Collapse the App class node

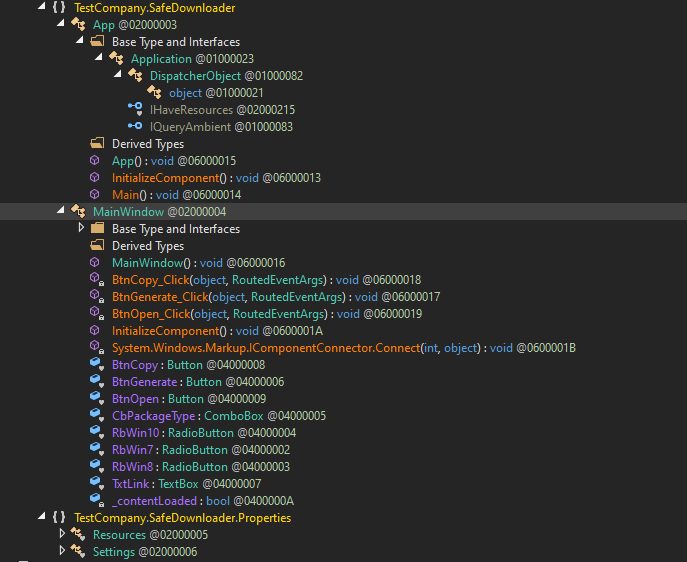62,24
